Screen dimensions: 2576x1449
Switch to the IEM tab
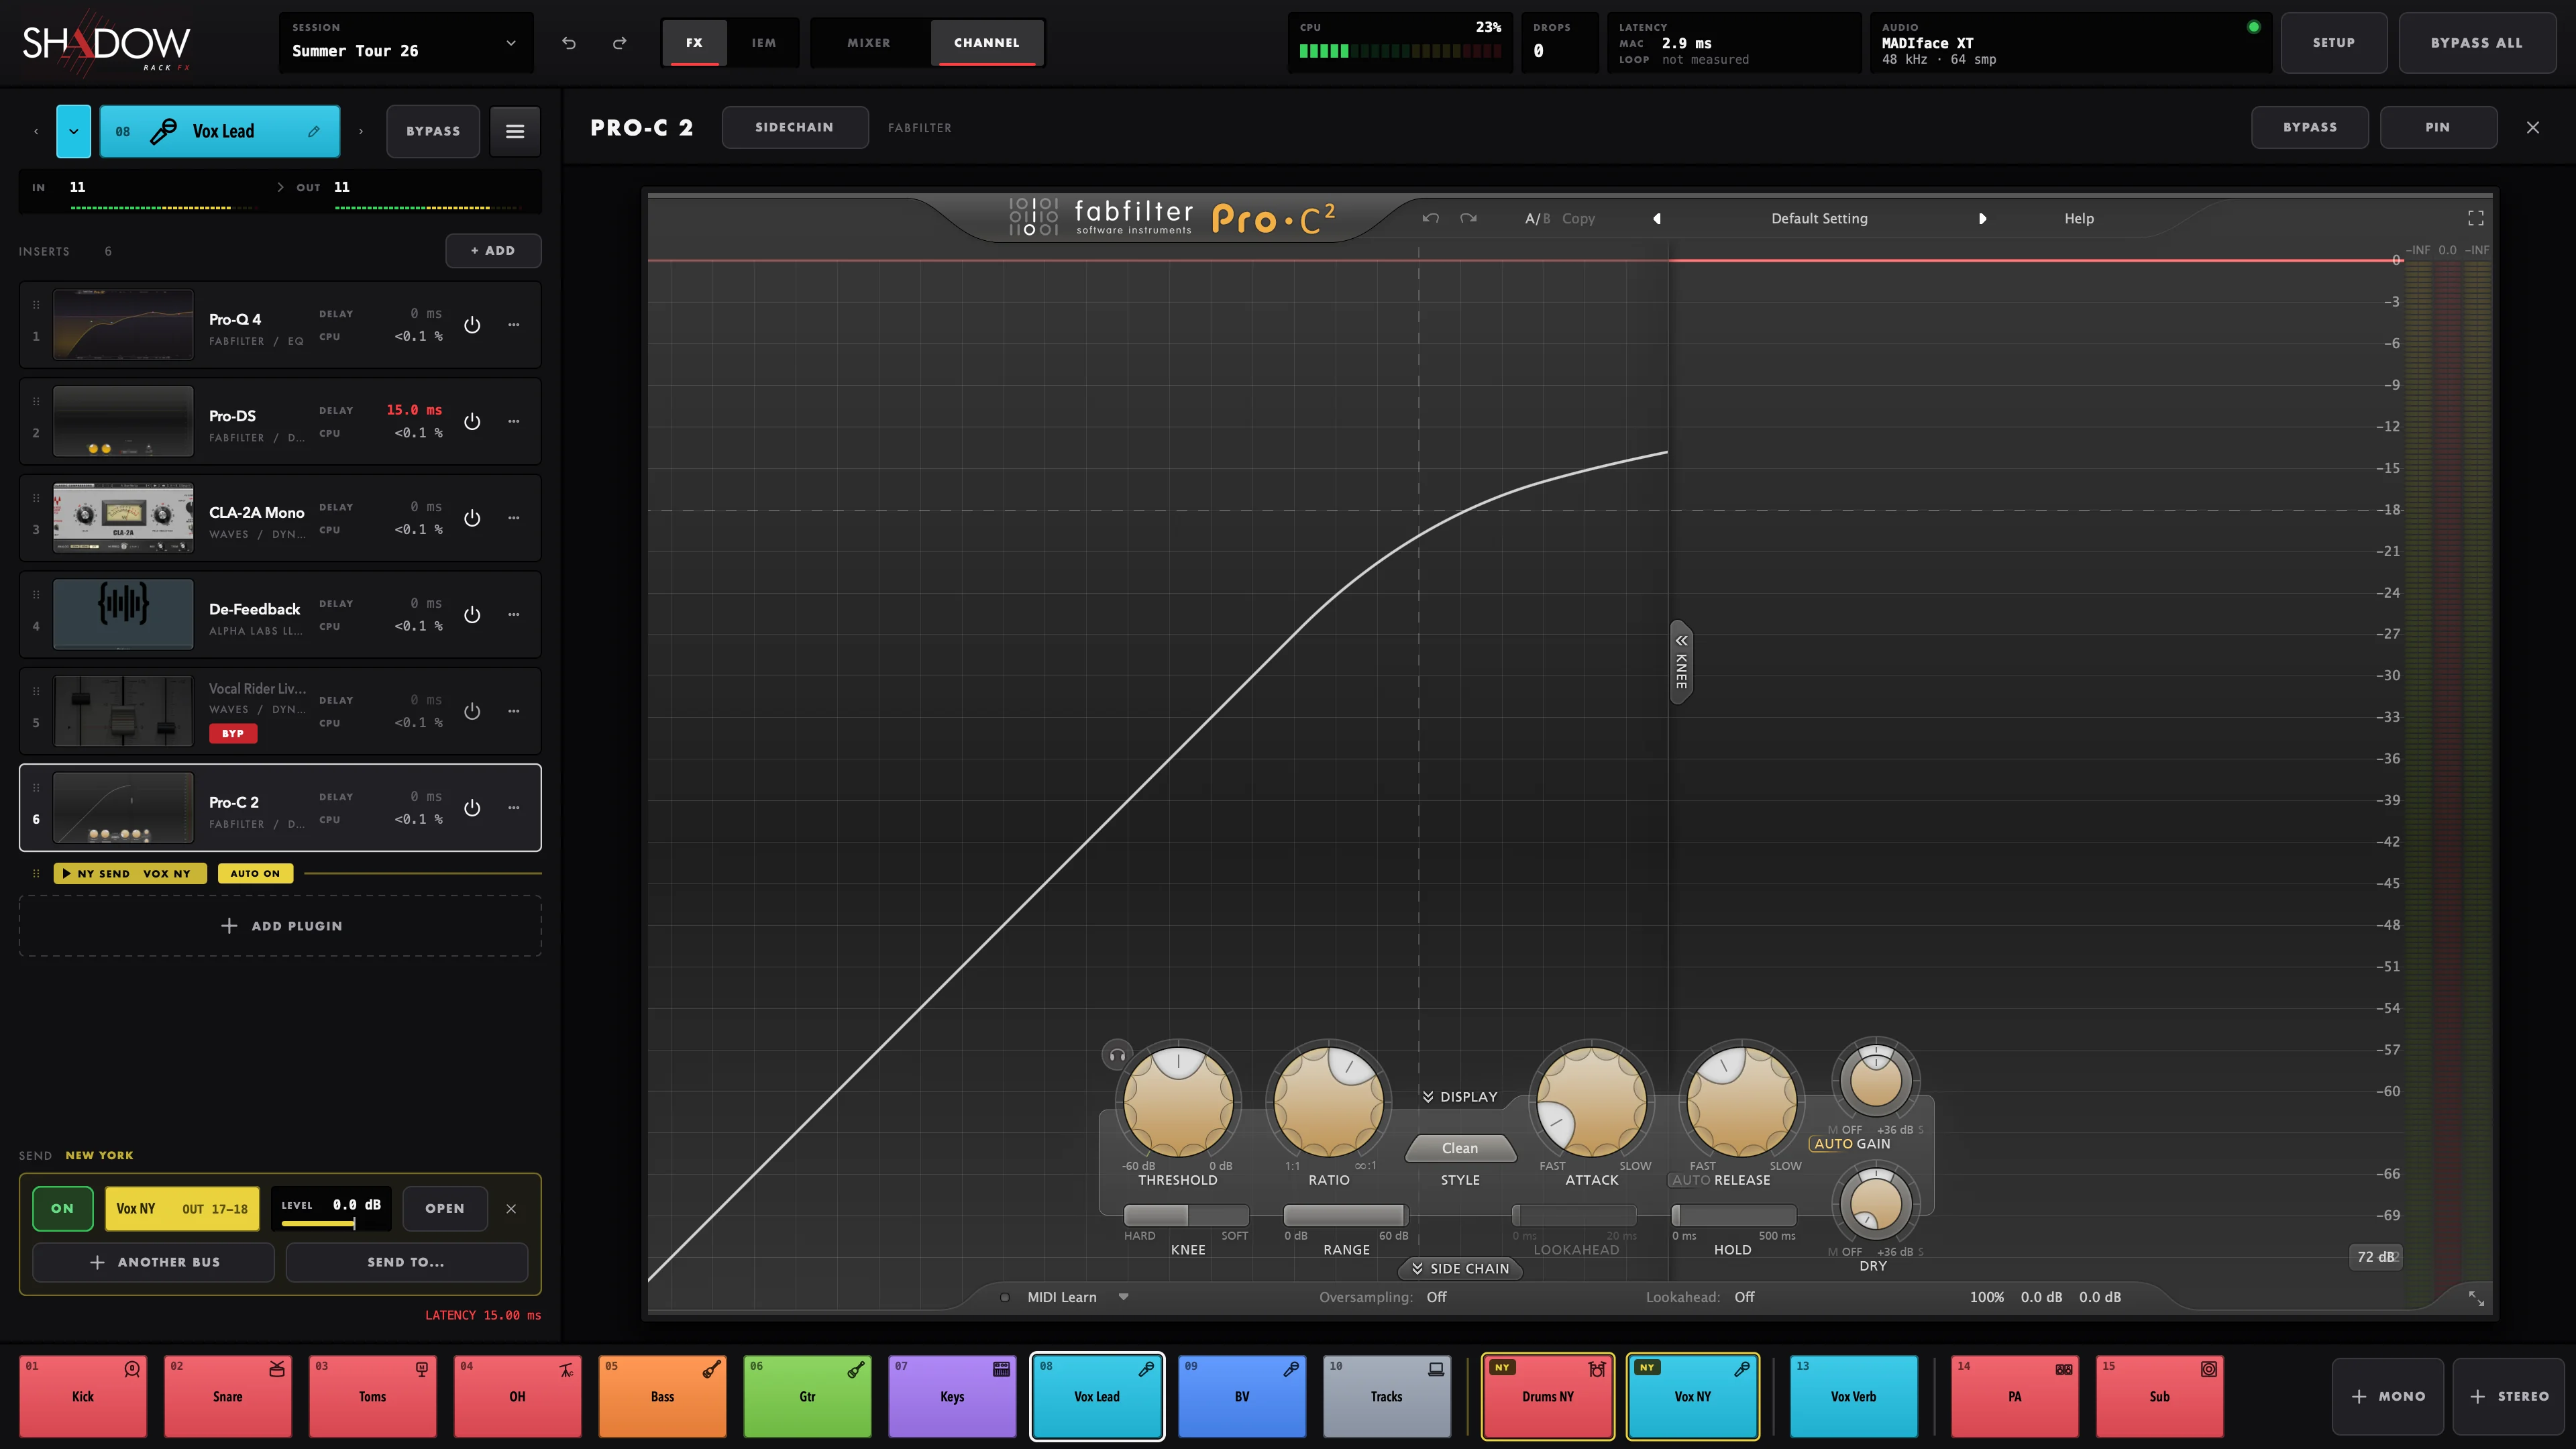pos(764,43)
